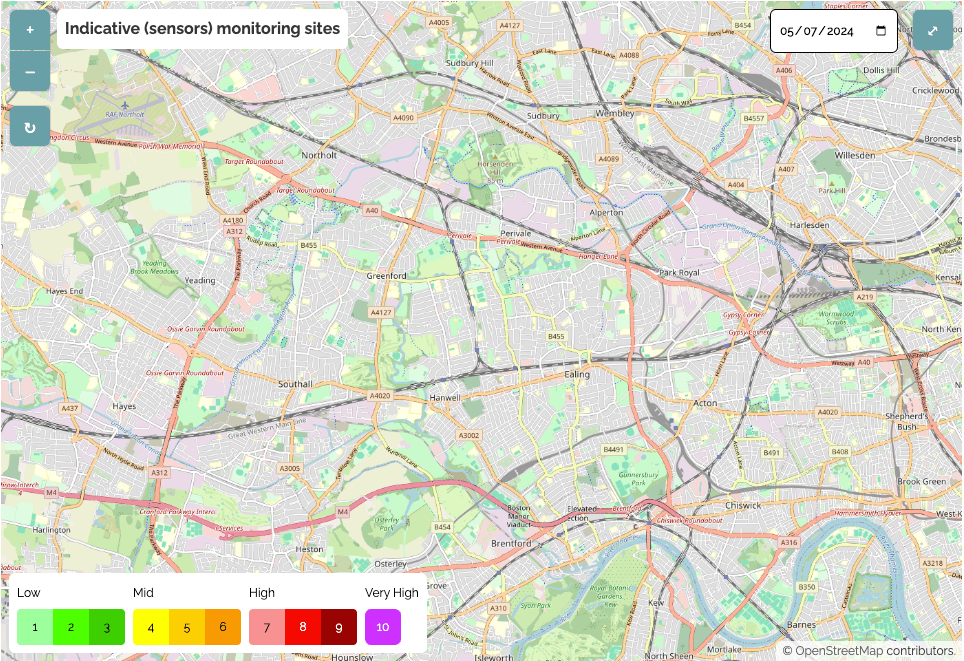Select legend swatch level 1
This screenshot has height=661, width=964.
click(x=35, y=627)
